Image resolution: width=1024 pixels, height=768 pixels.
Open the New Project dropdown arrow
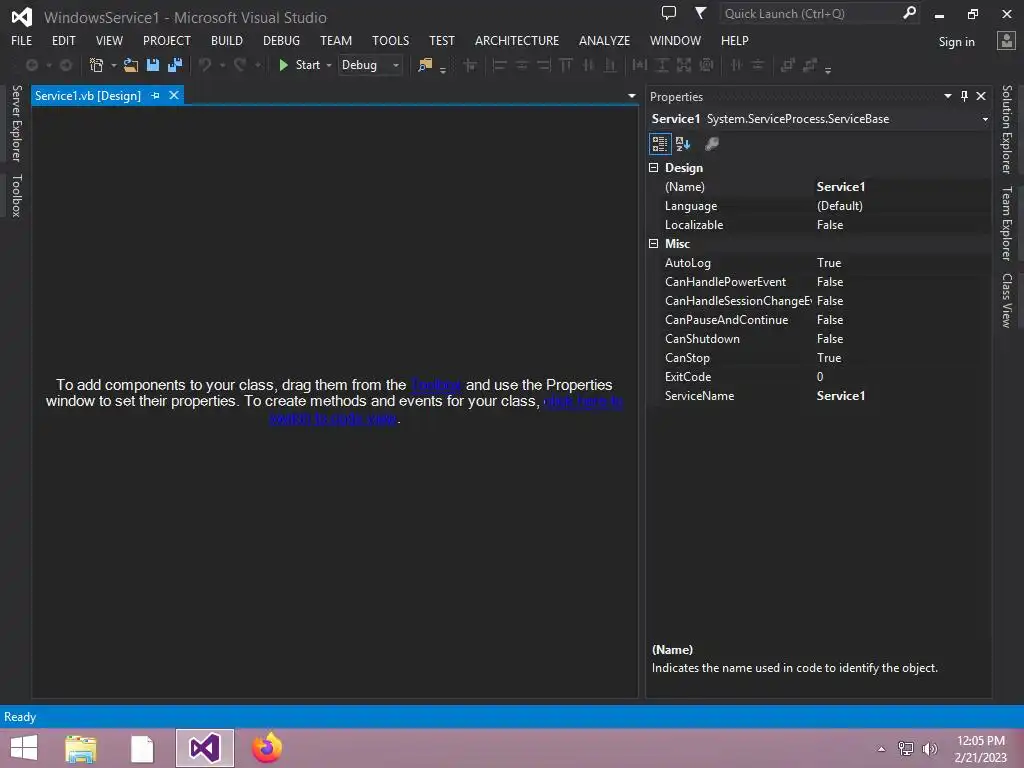(114, 65)
